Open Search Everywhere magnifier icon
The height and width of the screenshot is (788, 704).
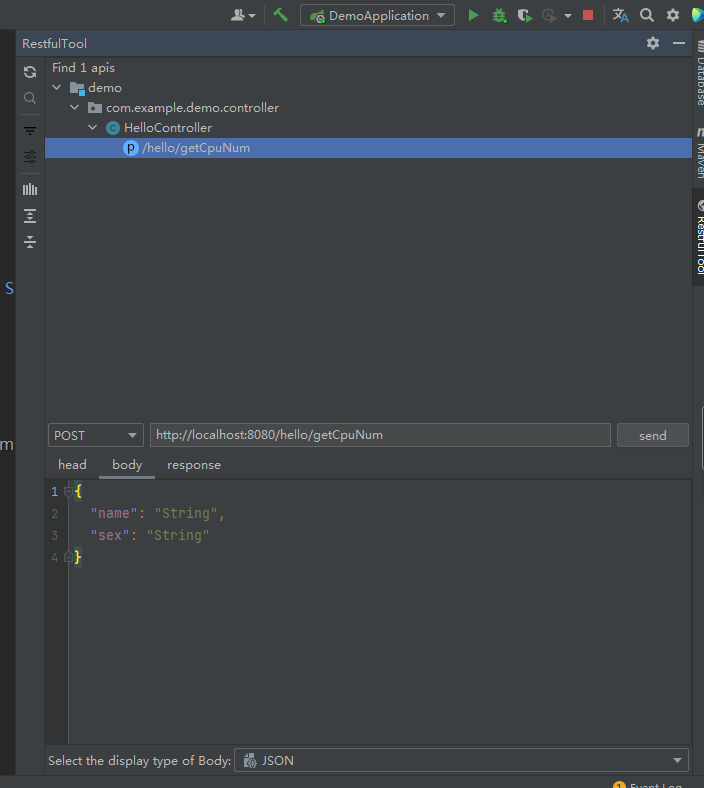(647, 15)
